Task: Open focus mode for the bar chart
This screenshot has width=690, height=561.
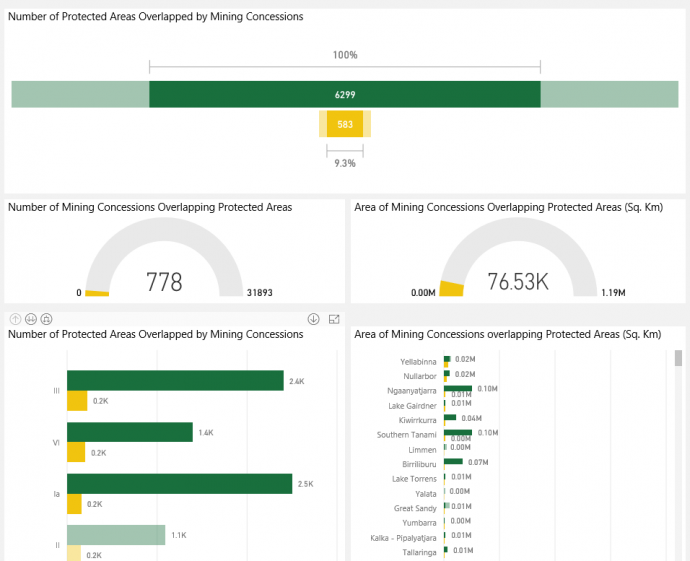Action: 334,319
